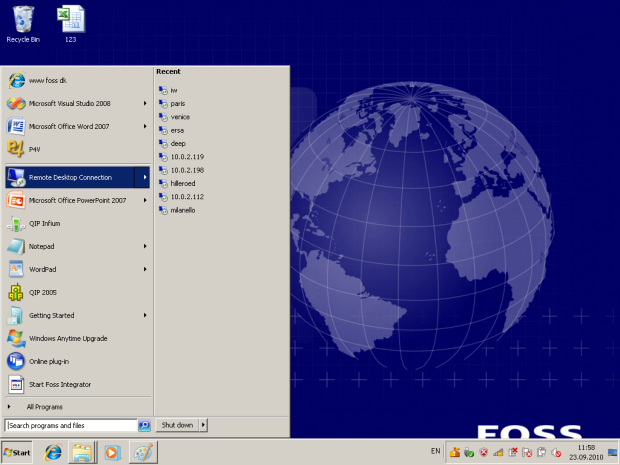This screenshot has width=620, height=465.
Task: Open the 123 Excel file on desktop
Action: point(71,24)
